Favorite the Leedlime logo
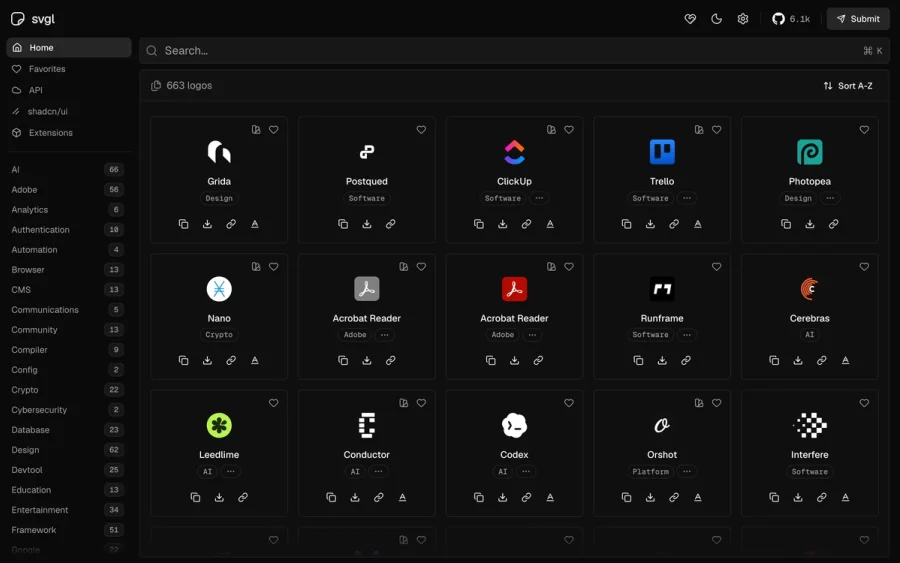Screen dimensions: 900x563 coord(274,403)
